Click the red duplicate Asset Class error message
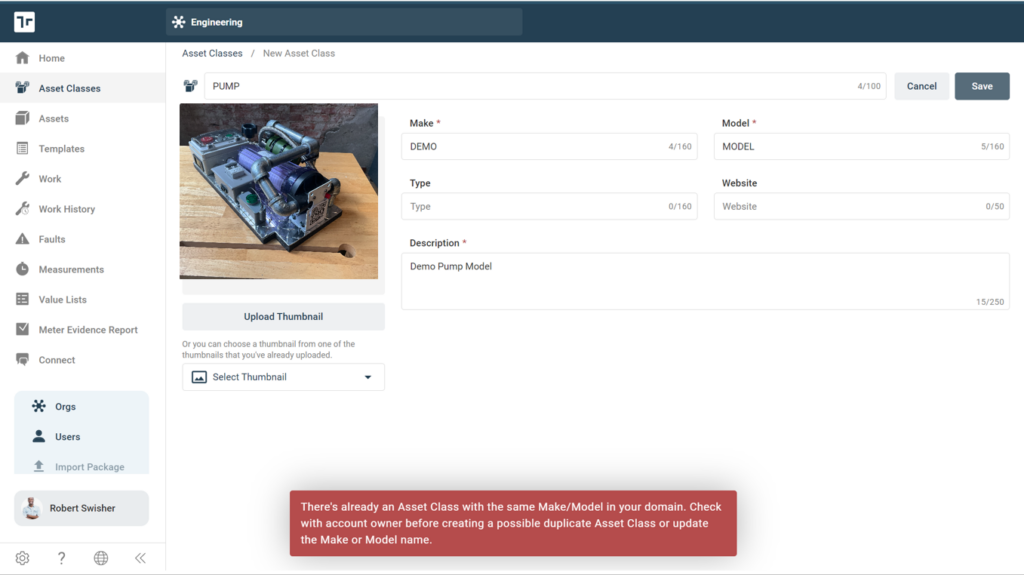 tap(513, 523)
